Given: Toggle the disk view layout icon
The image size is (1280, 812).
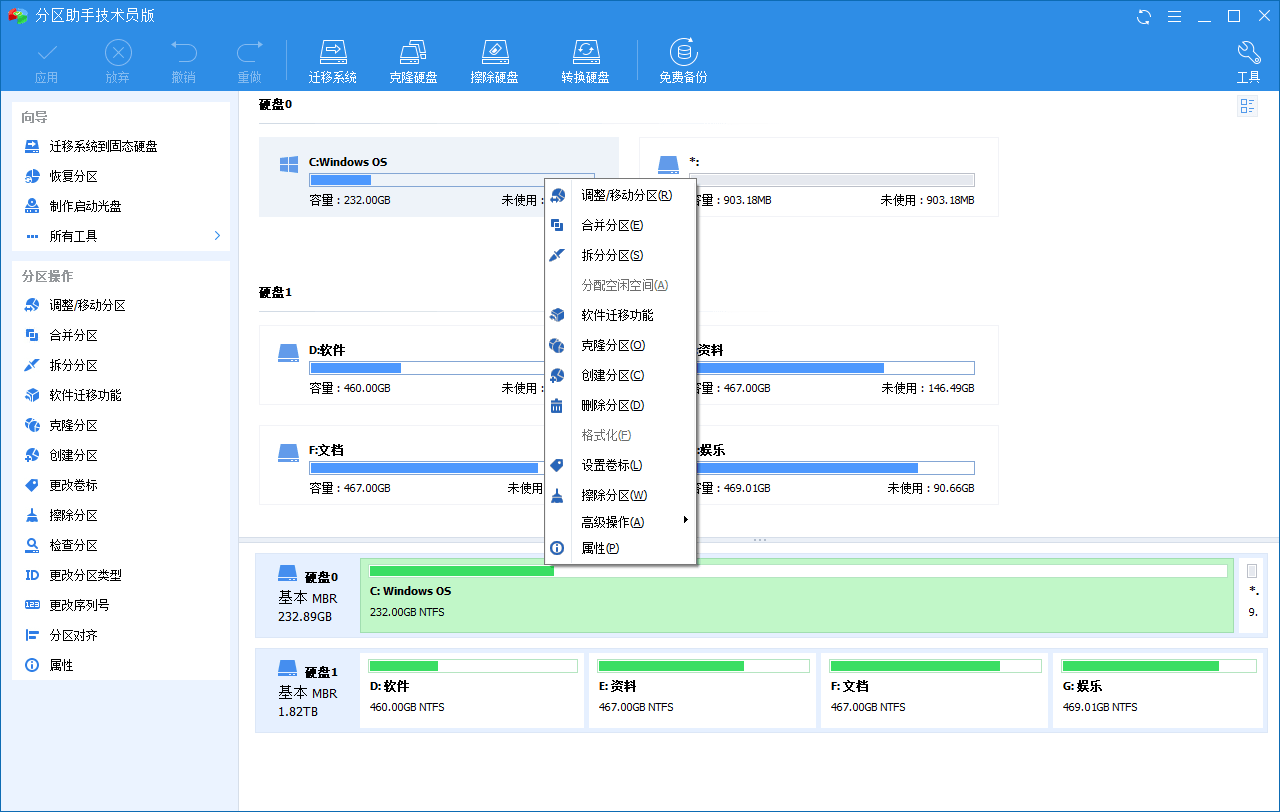Looking at the screenshot, I should click(1247, 107).
